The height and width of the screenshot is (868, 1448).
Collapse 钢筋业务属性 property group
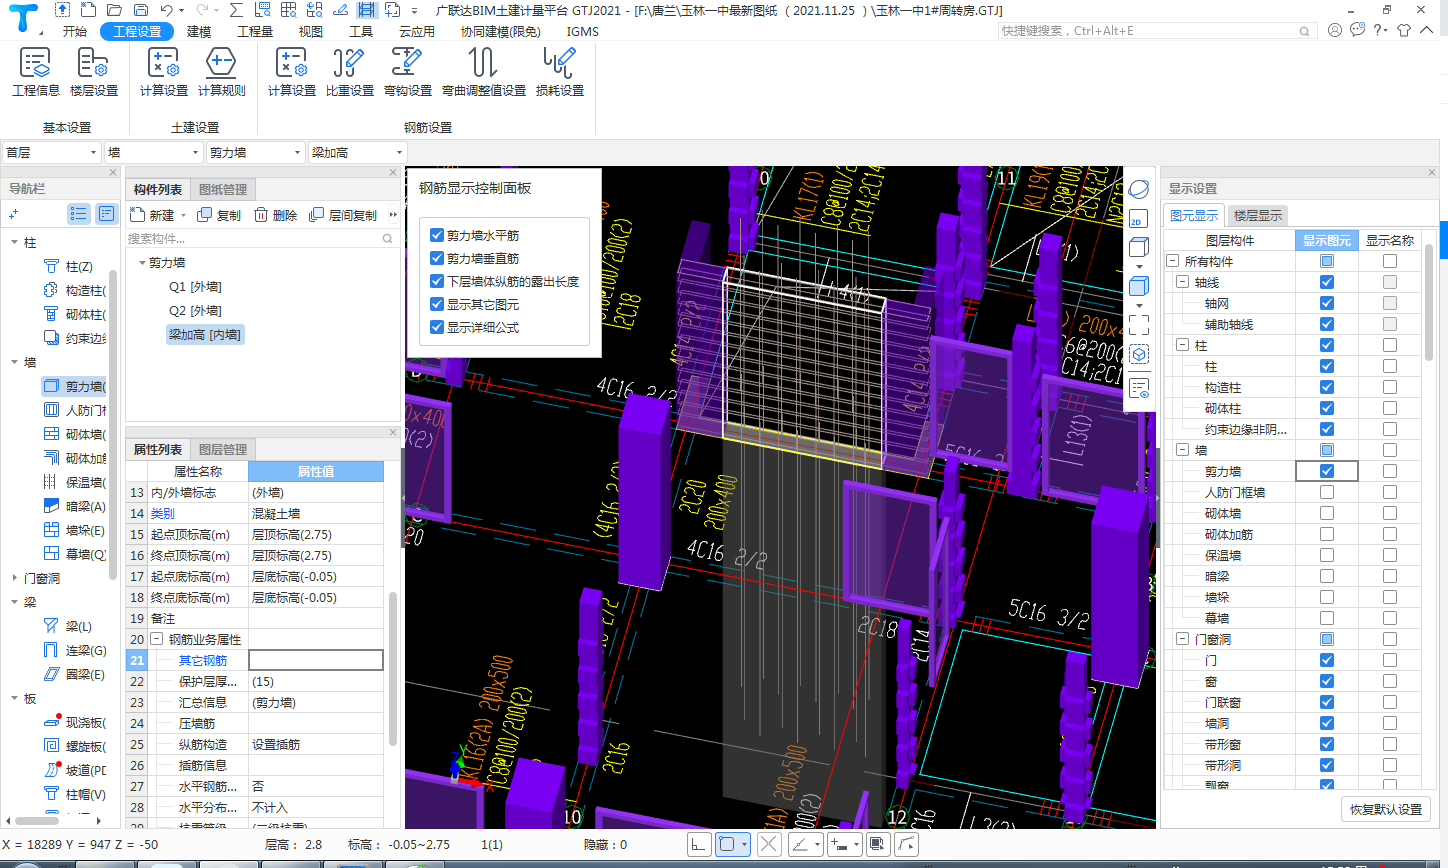pyautogui.click(x=157, y=639)
